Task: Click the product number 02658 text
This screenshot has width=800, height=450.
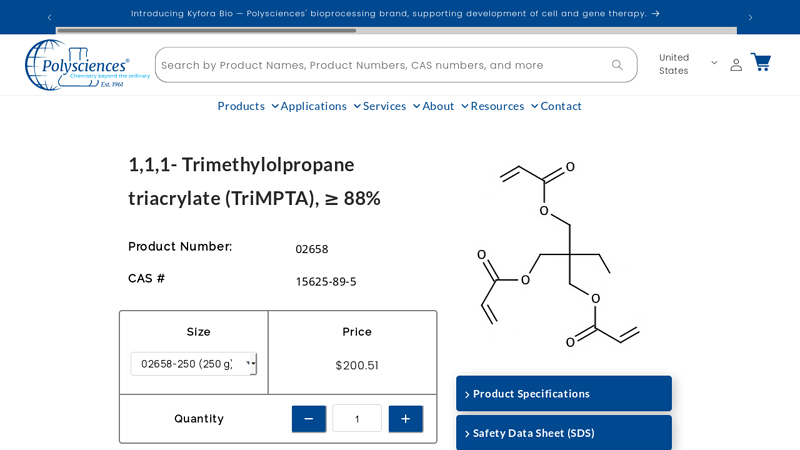Action: pyautogui.click(x=312, y=249)
